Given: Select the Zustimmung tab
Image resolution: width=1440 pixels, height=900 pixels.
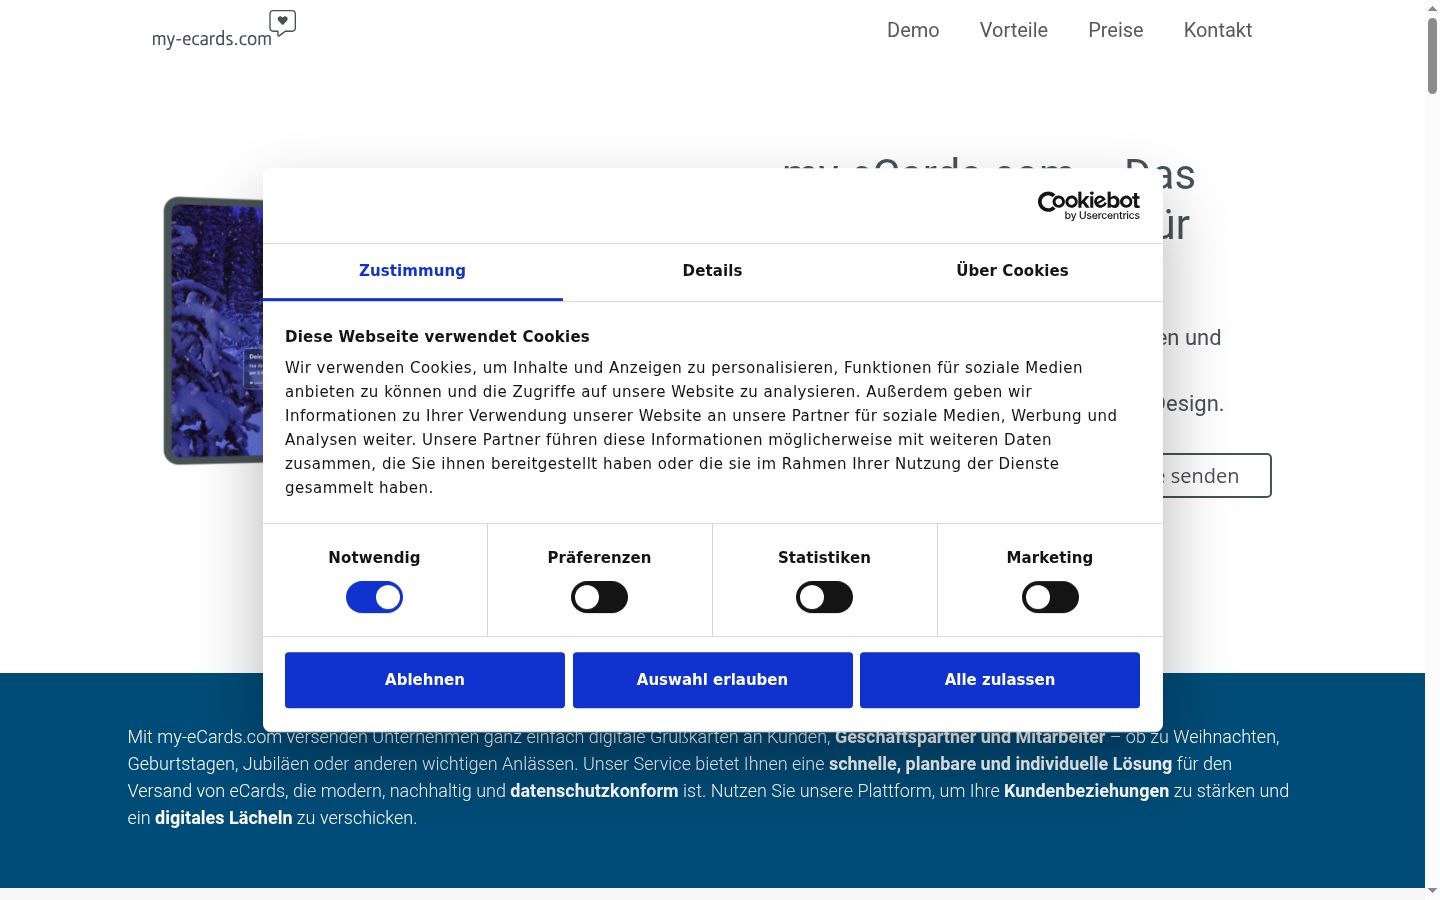Looking at the screenshot, I should [x=412, y=271].
